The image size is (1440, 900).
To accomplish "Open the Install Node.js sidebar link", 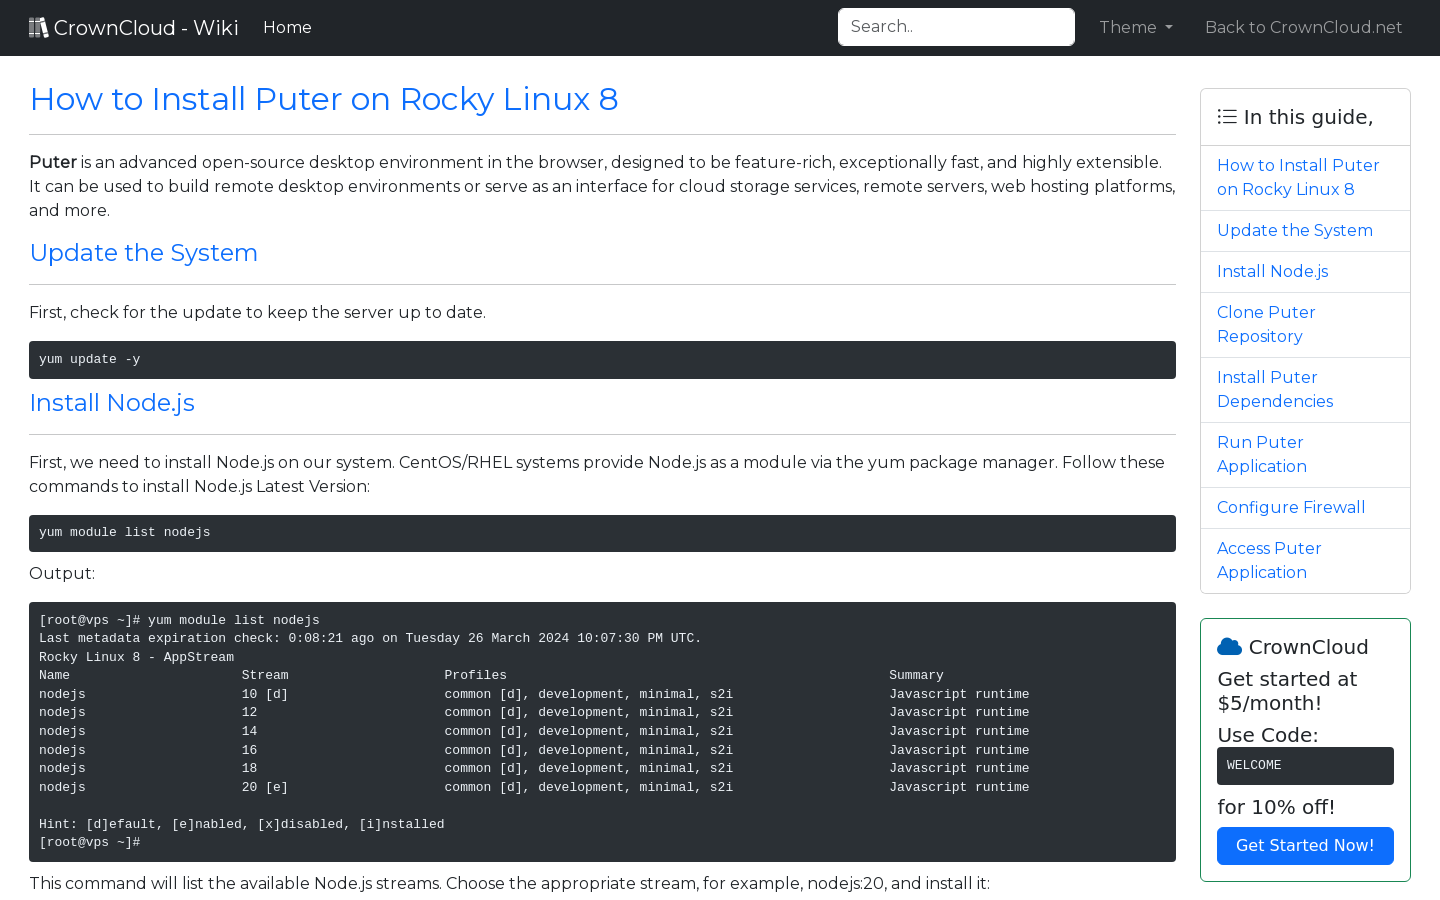I will click(x=1272, y=271).
